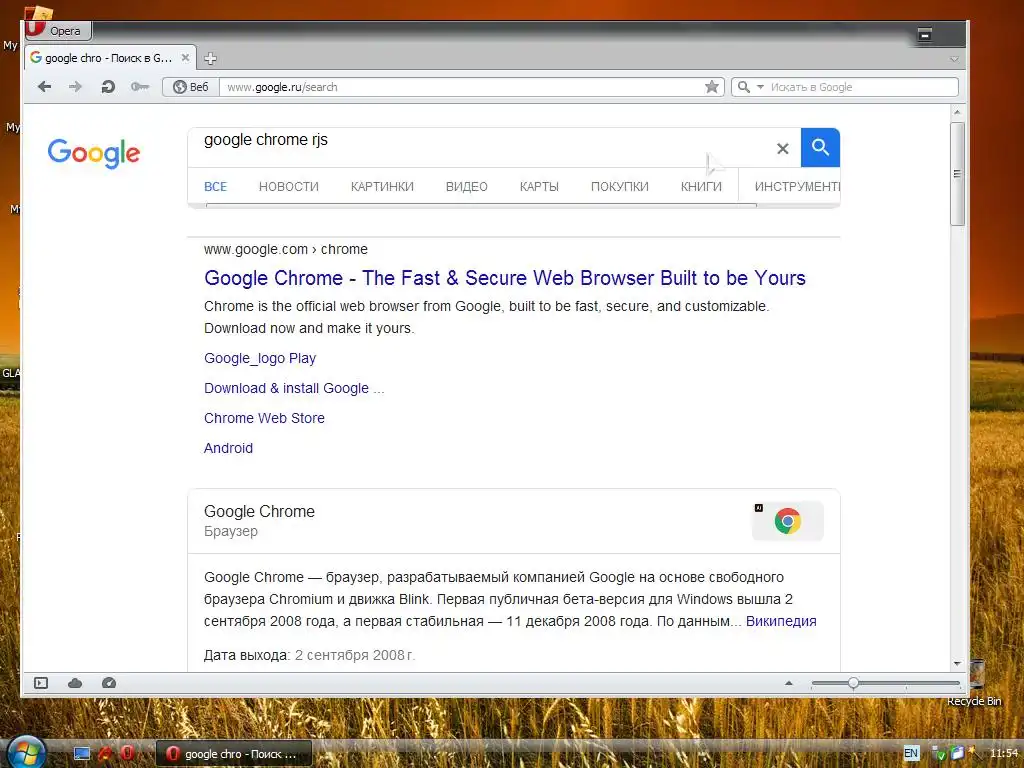This screenshot has width=1024, height=768.
Task: Click the Chrome logo thumbnail in knowledge card
Action: [788, 521]
